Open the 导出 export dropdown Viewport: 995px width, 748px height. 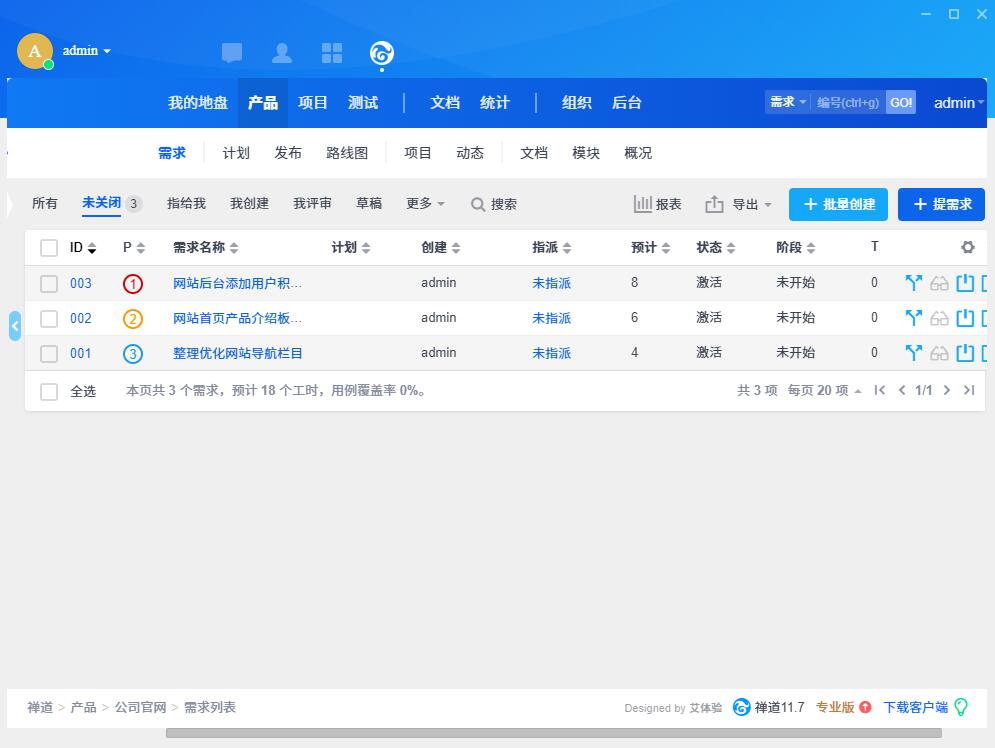(739, 204)
